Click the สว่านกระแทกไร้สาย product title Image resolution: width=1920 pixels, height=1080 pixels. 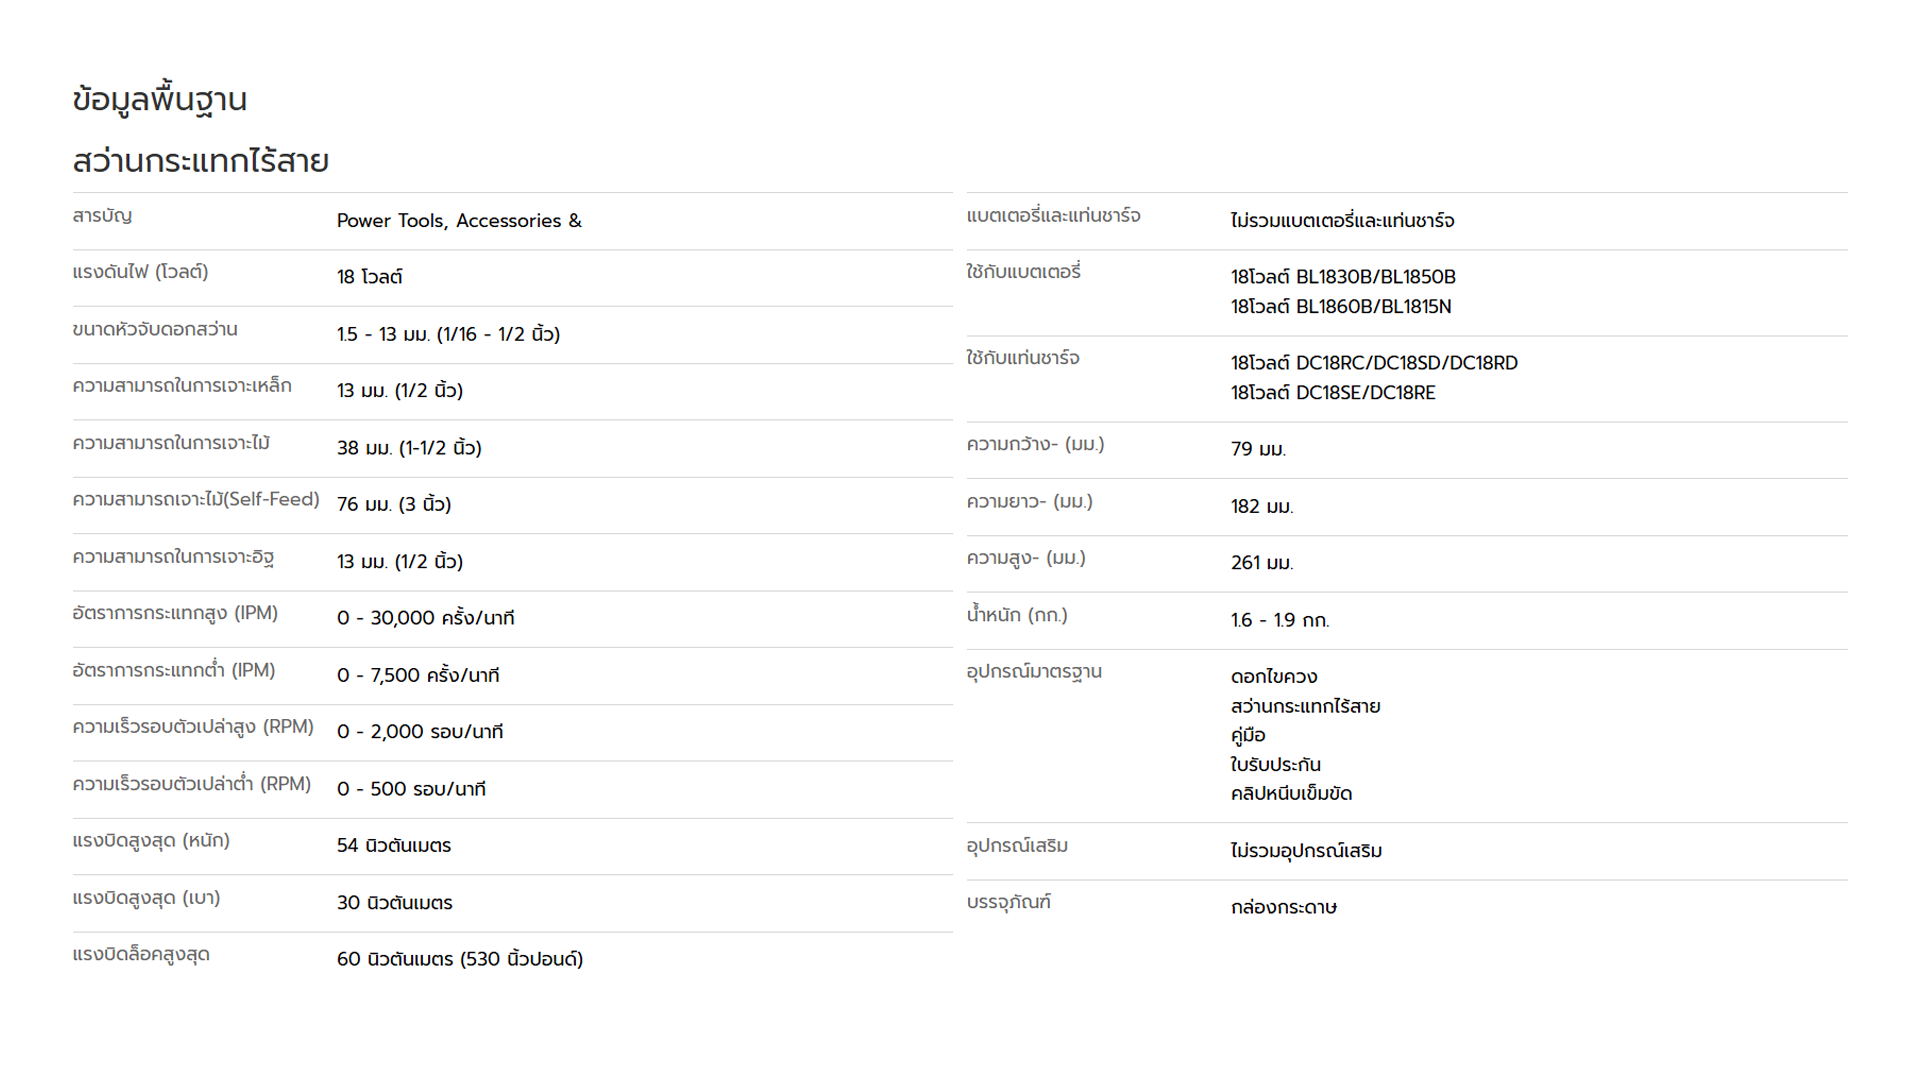[200, 161]
